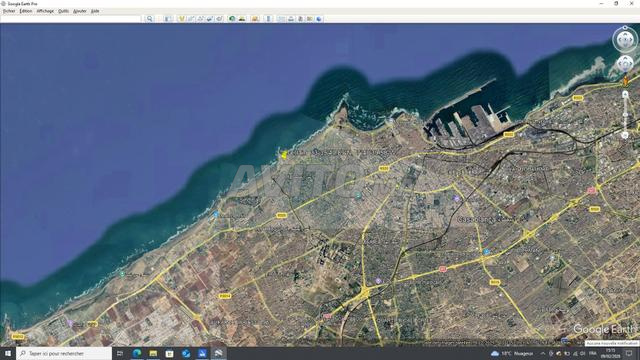Click the Look joystick compass control

625,40
